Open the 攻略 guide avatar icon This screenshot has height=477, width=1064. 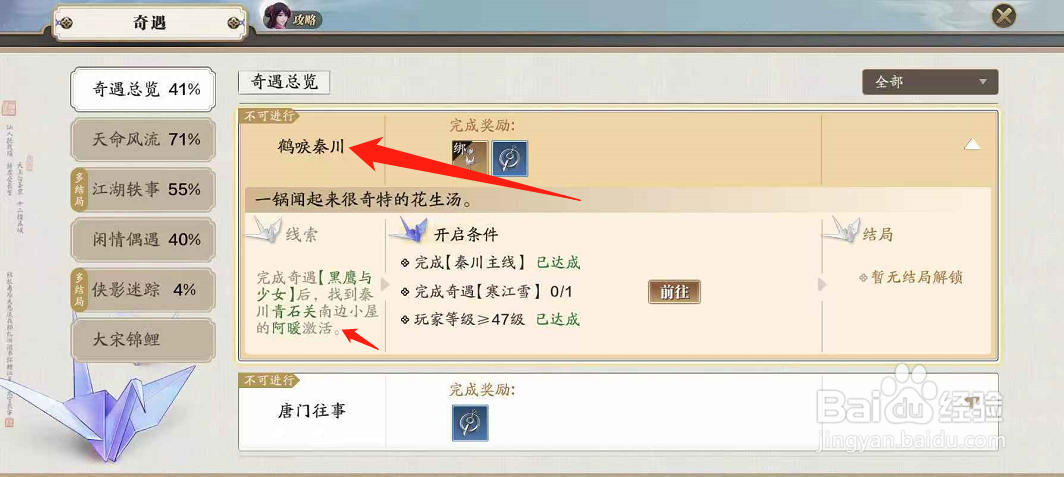277,15
